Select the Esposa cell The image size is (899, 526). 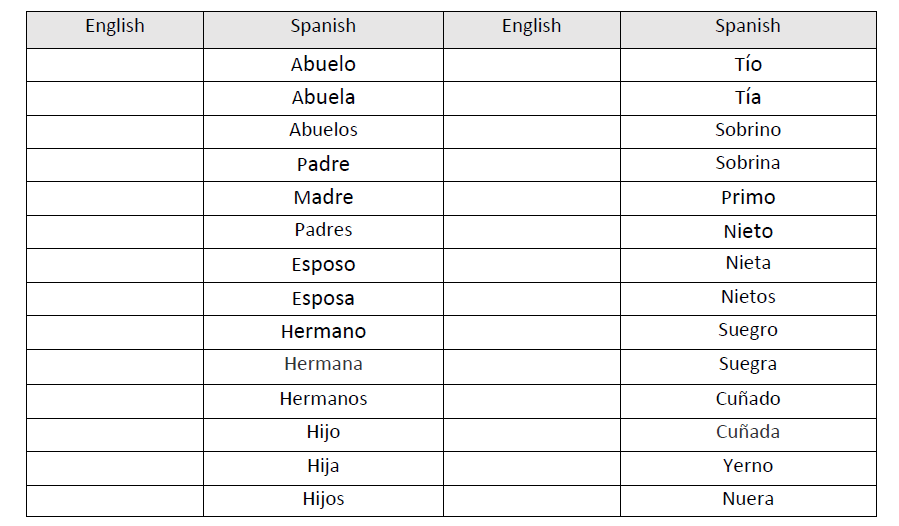[323, 298]
